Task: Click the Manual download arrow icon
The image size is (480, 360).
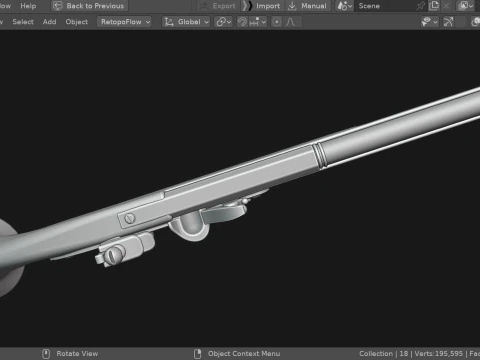Action: (x=292, y=6)
